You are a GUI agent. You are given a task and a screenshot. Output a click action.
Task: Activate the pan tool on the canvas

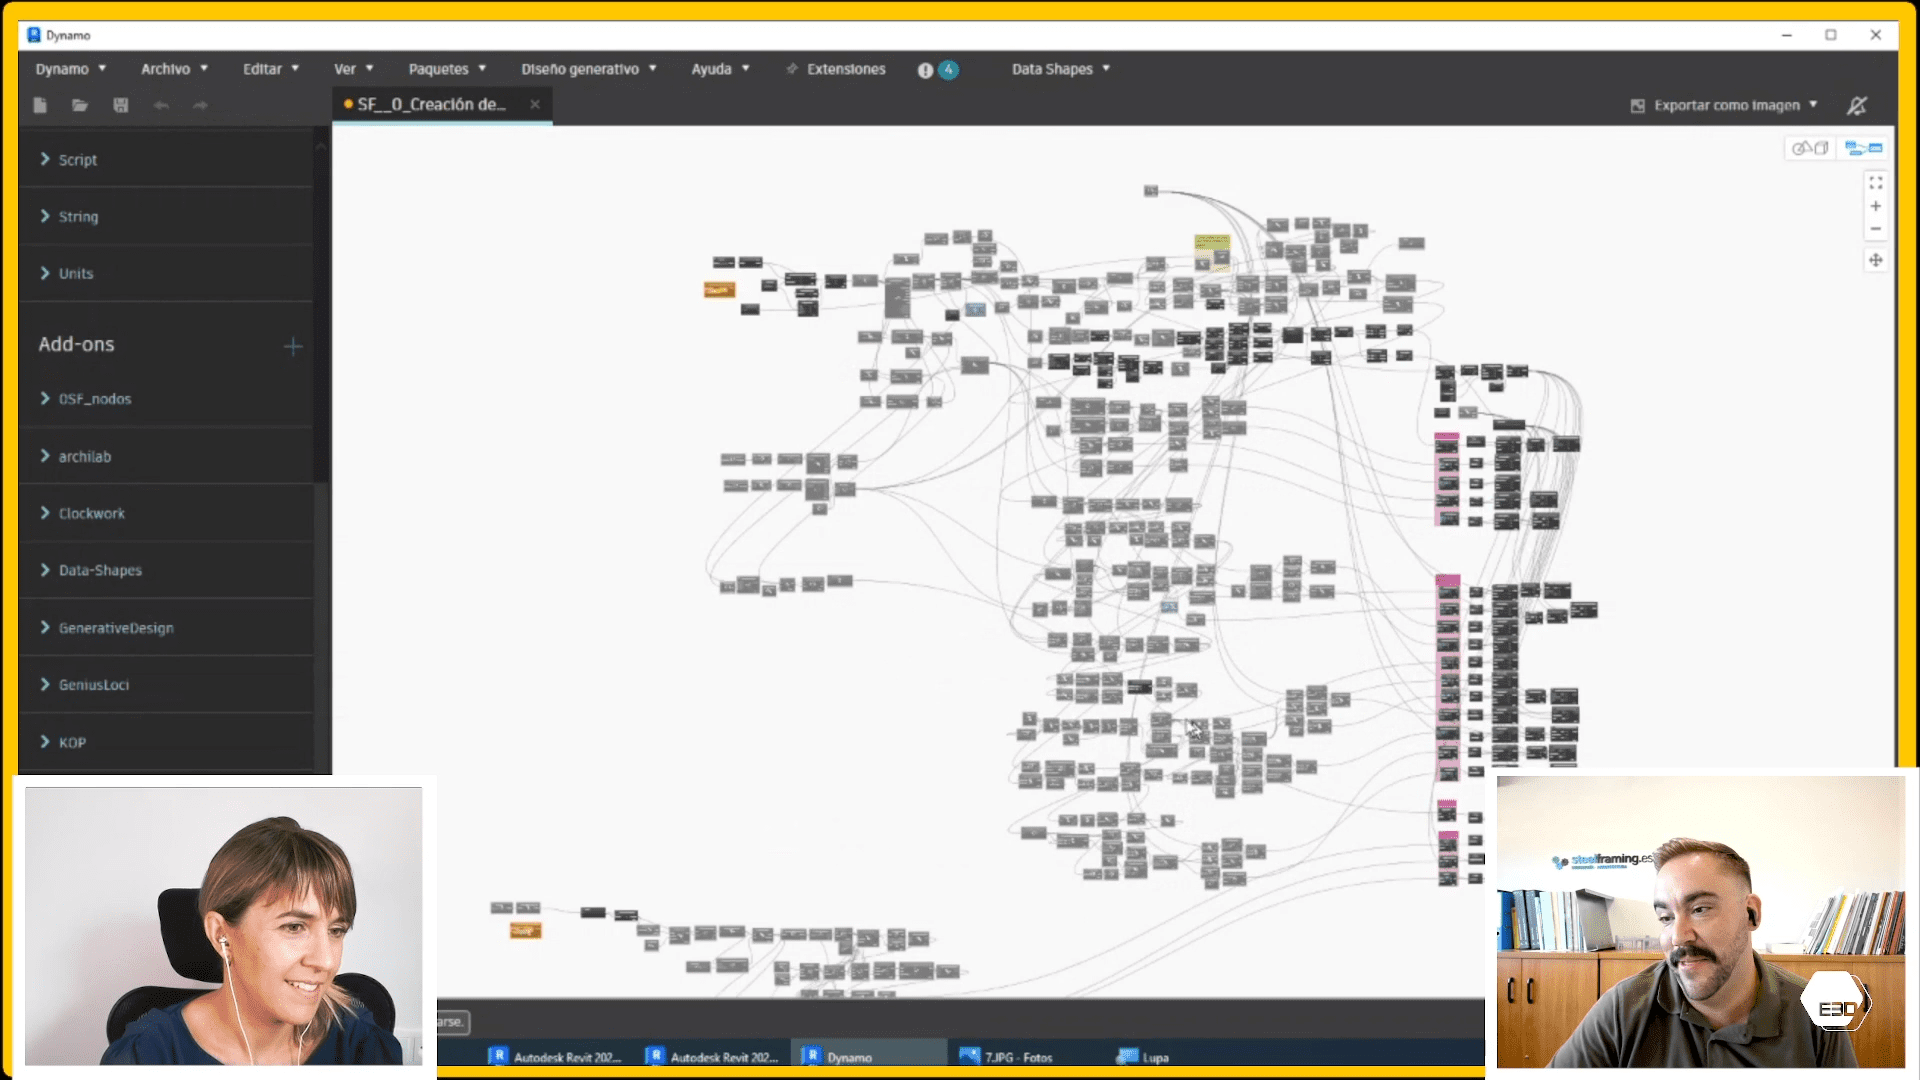[x=1876, y=260]
